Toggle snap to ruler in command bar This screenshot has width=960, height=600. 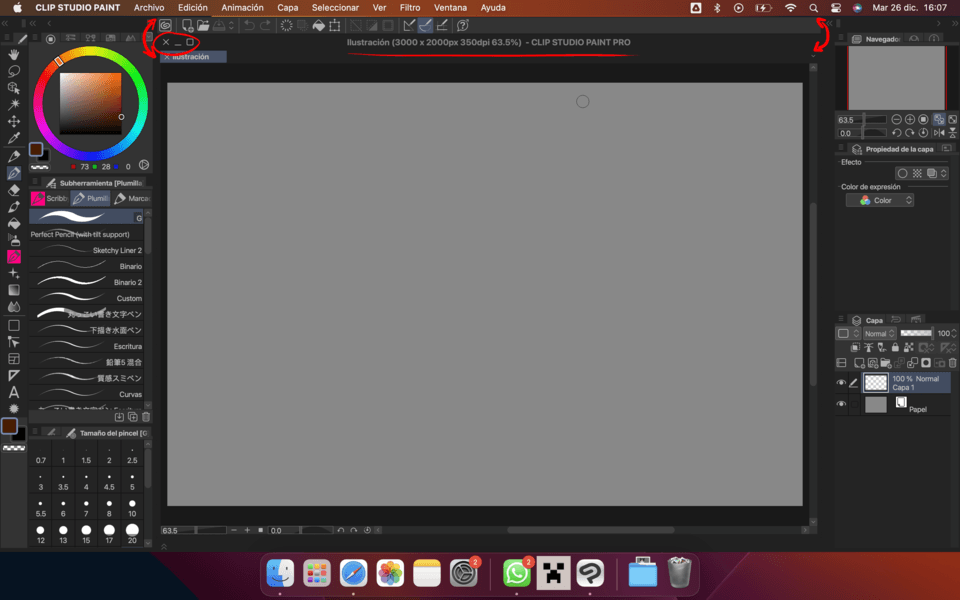click(x=410, y=25)
